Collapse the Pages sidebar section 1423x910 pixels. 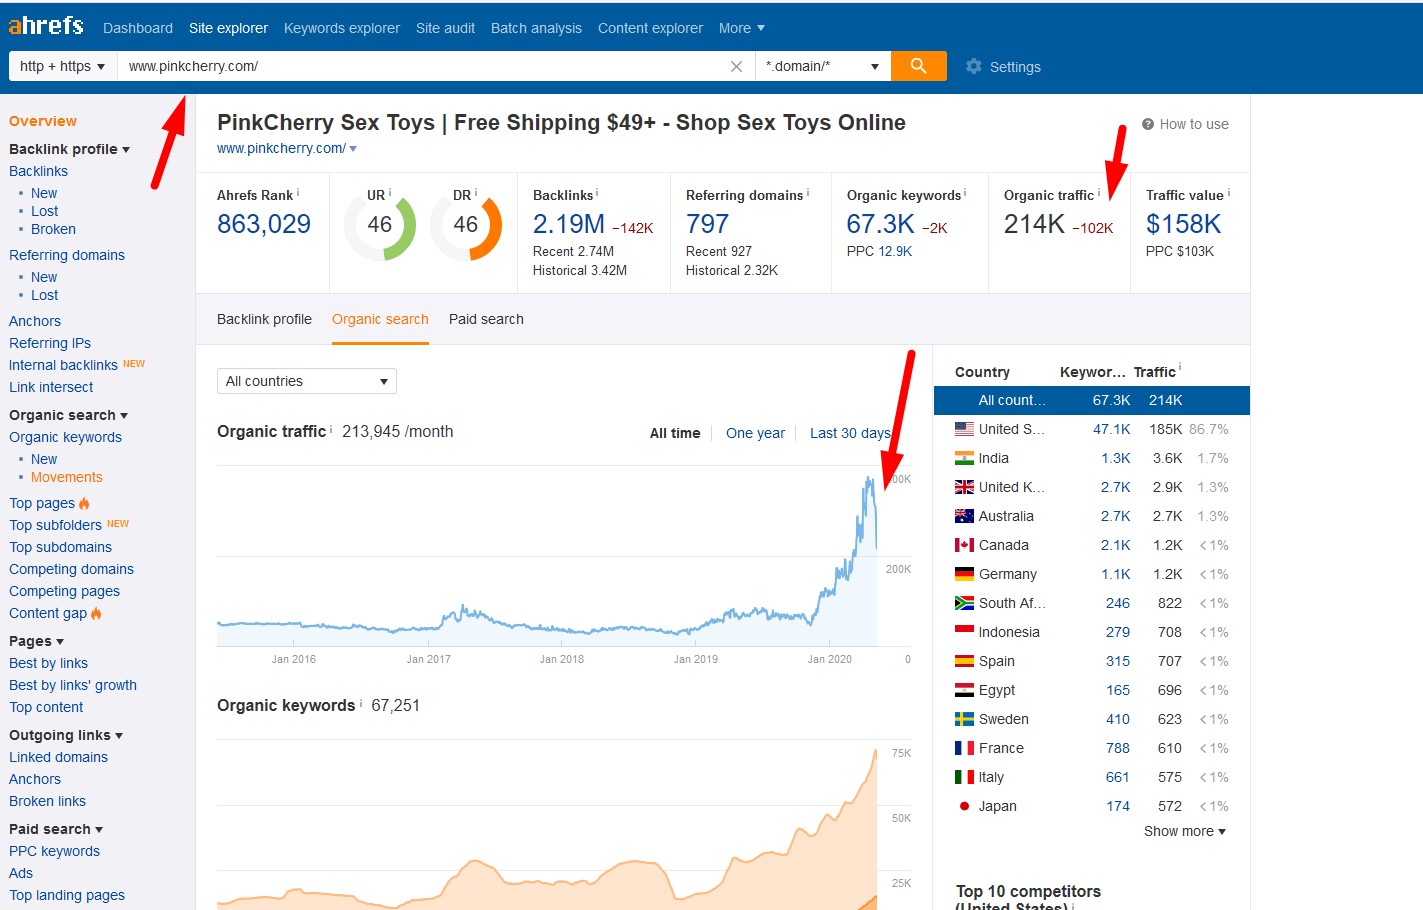click(x=36, y=641)
